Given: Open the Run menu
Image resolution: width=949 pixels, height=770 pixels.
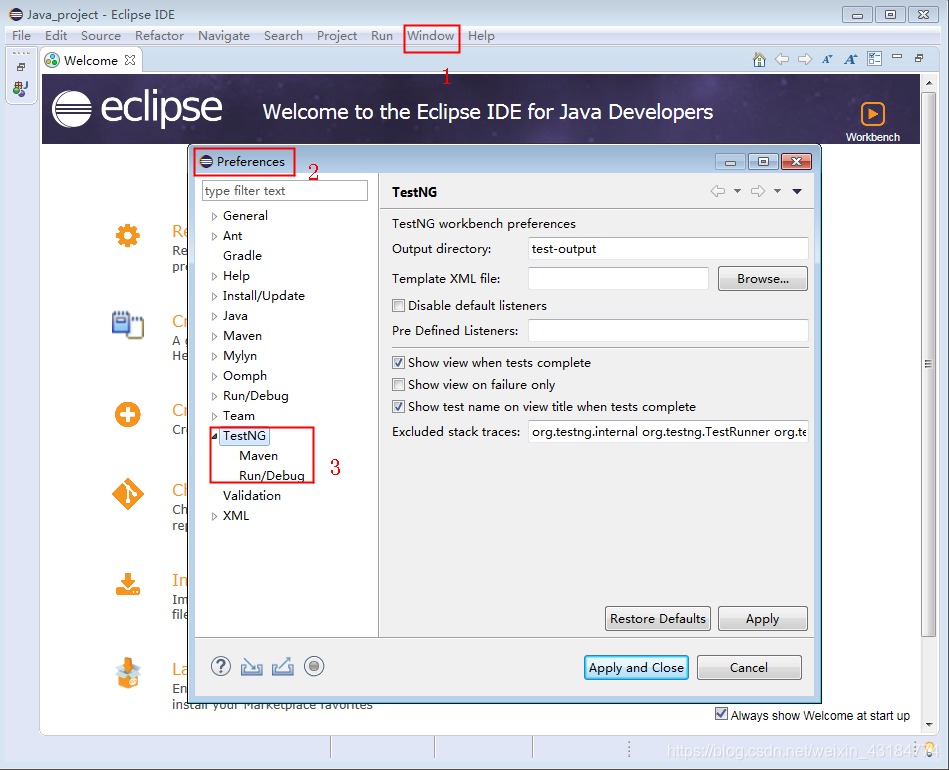Looking at the screenshot, I should pyautogui.click(x=382, y=36).
